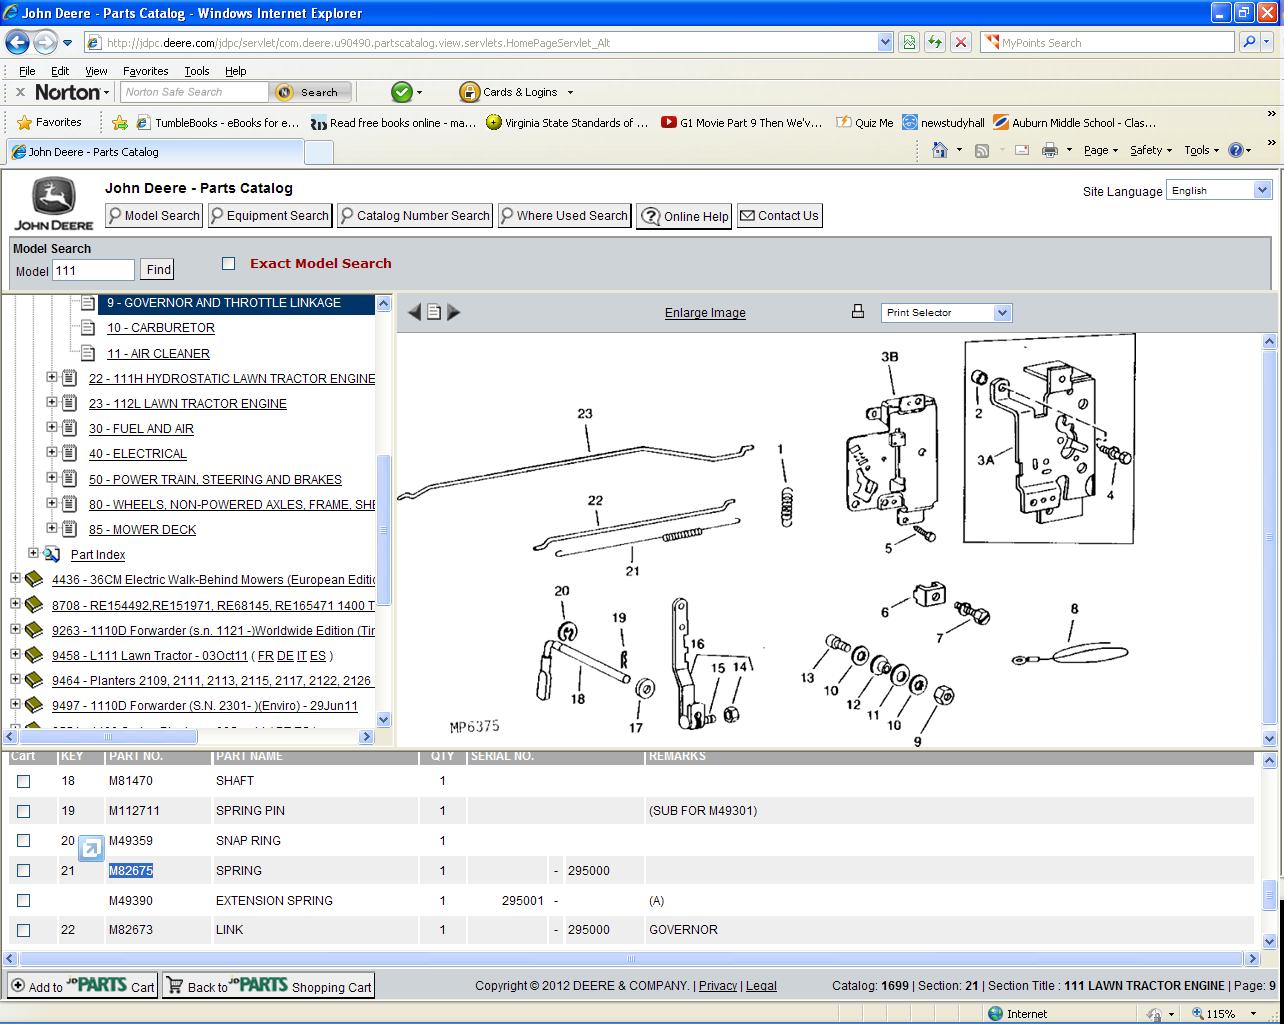Open the Edit menu
1284x1024 pixels.
pos(60,71)
